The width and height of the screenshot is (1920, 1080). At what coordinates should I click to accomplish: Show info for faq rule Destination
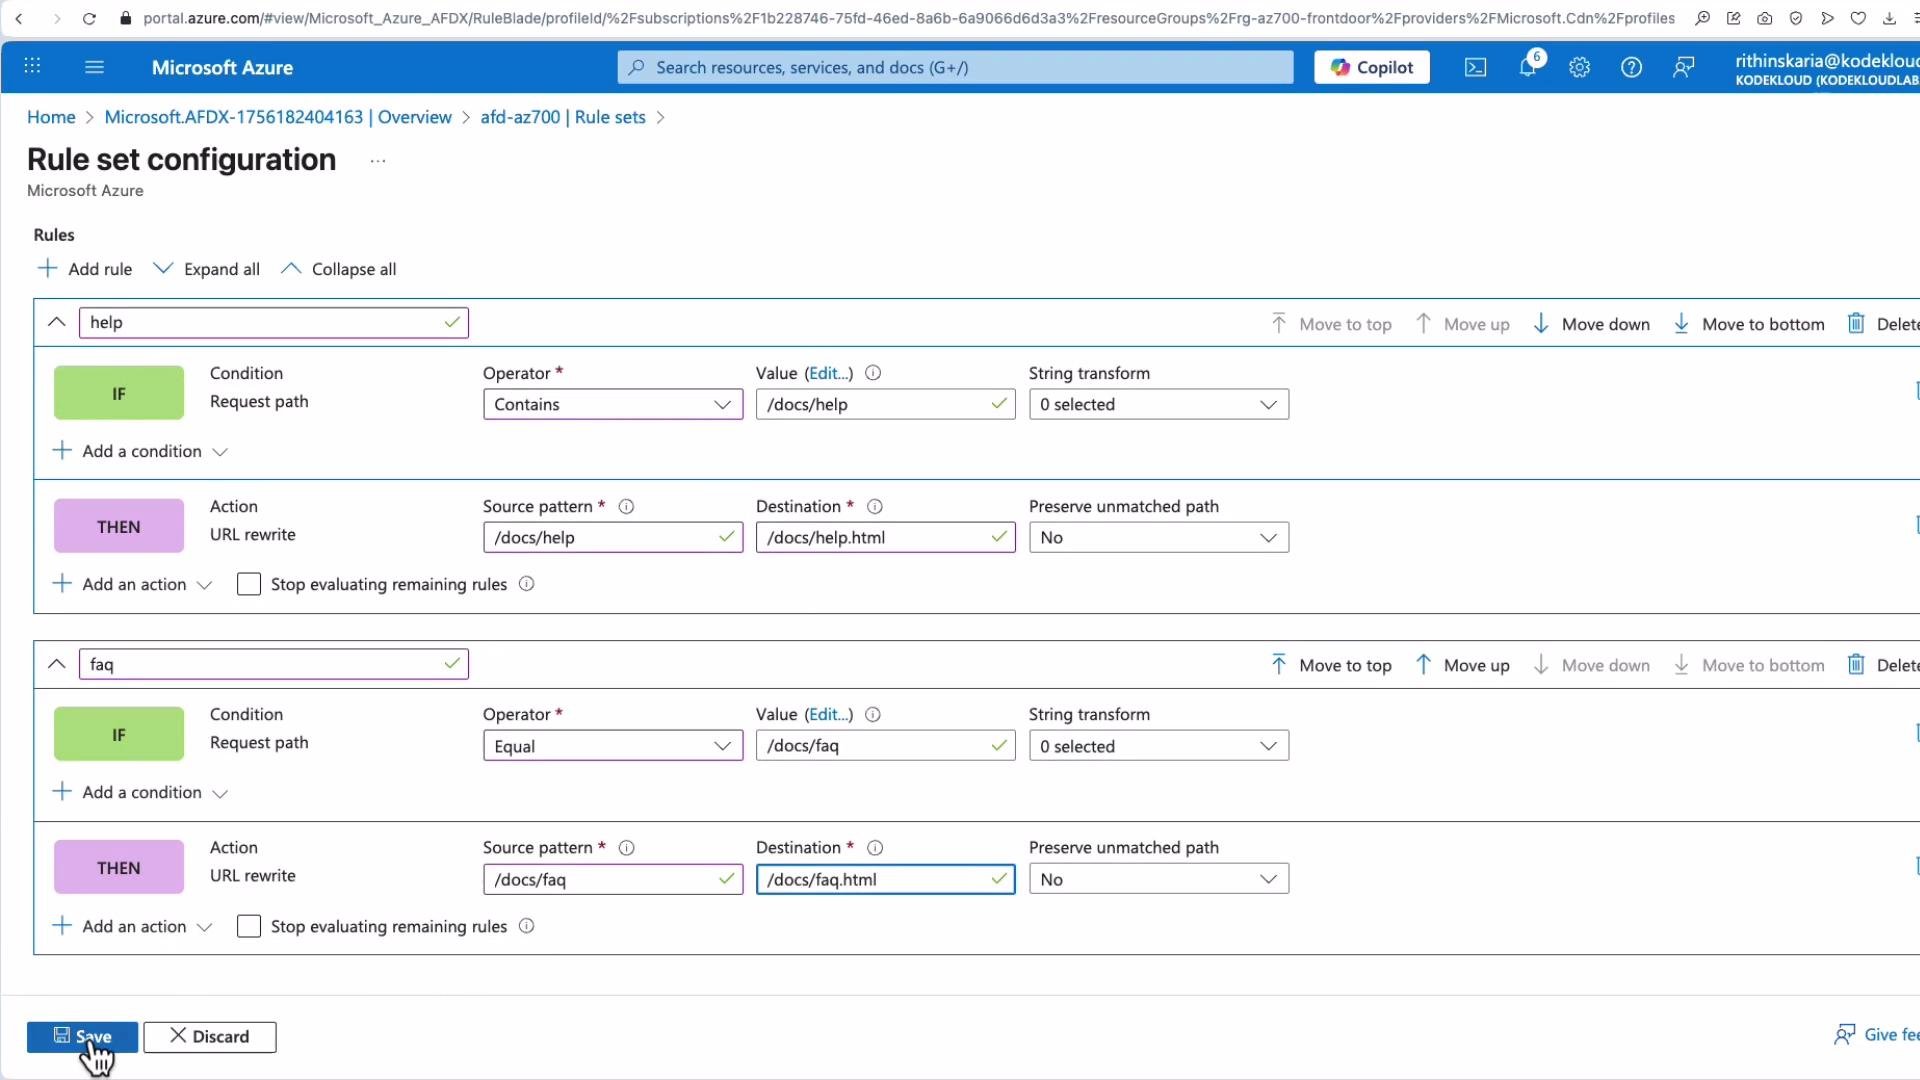874,848
